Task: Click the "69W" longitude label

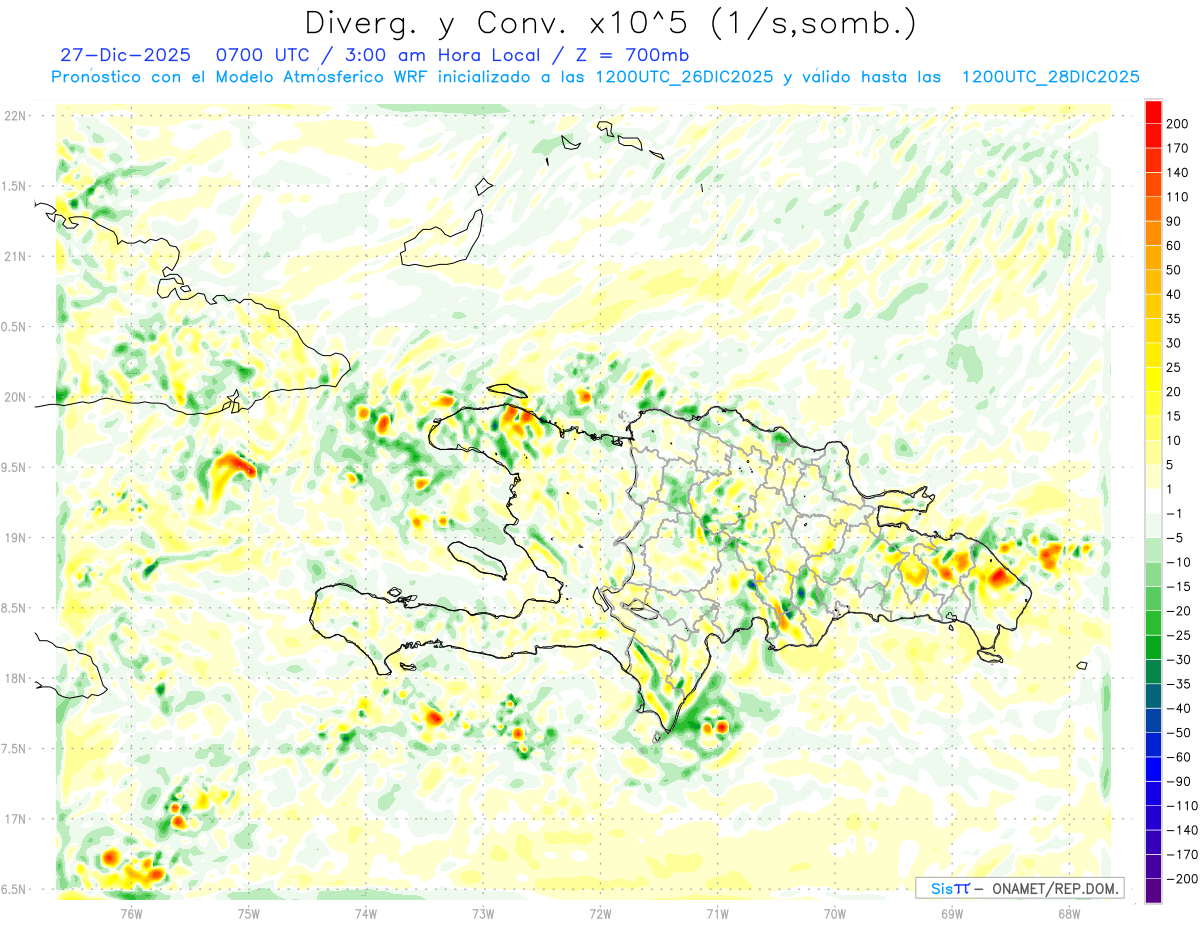Action: 952,912
